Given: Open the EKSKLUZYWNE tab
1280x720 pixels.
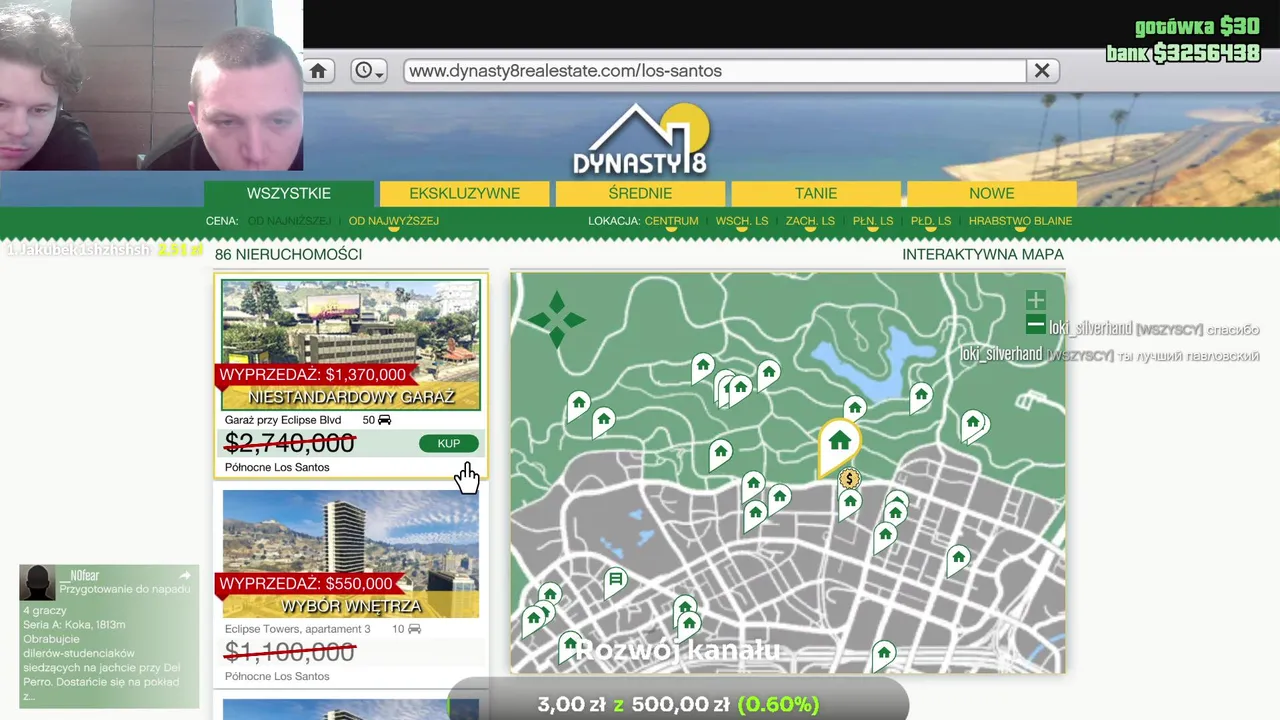Looking at the screenshot, I should click(465, 194).
